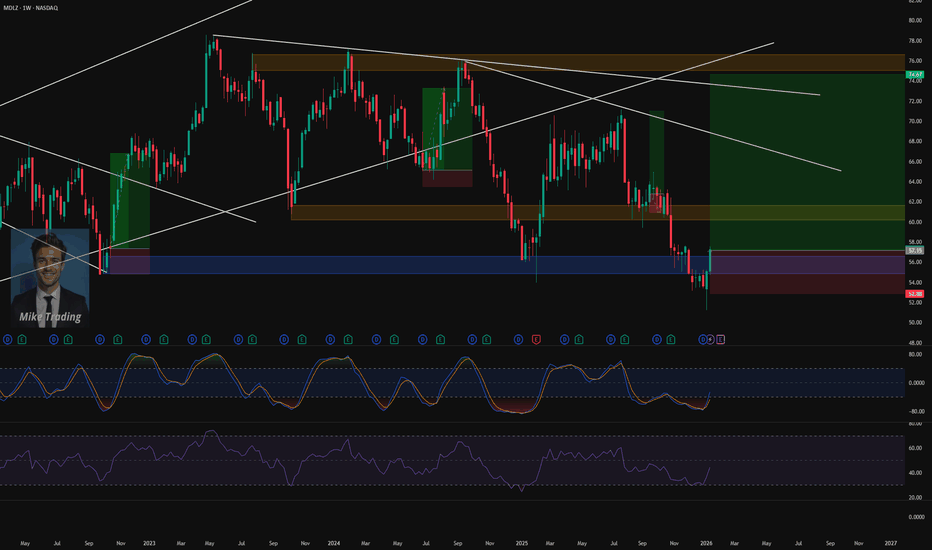932x550 pixels.
Task: Click the 2026 label on time axis
Action: (706, 543)
